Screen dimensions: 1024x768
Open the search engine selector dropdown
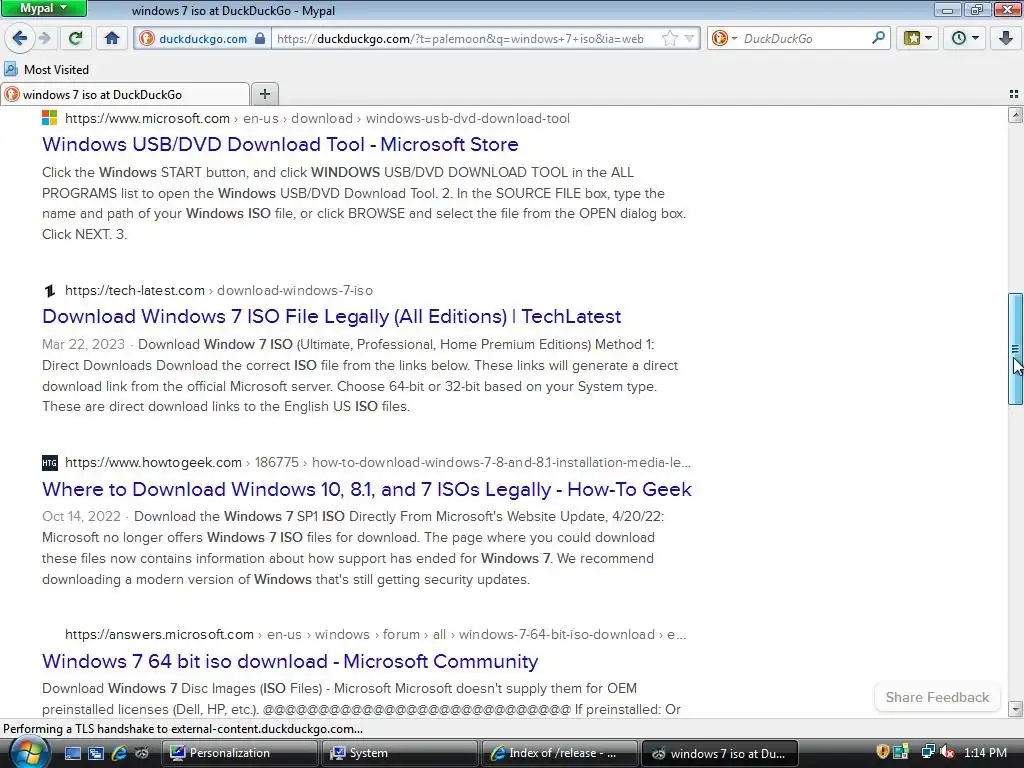(724, 39)
